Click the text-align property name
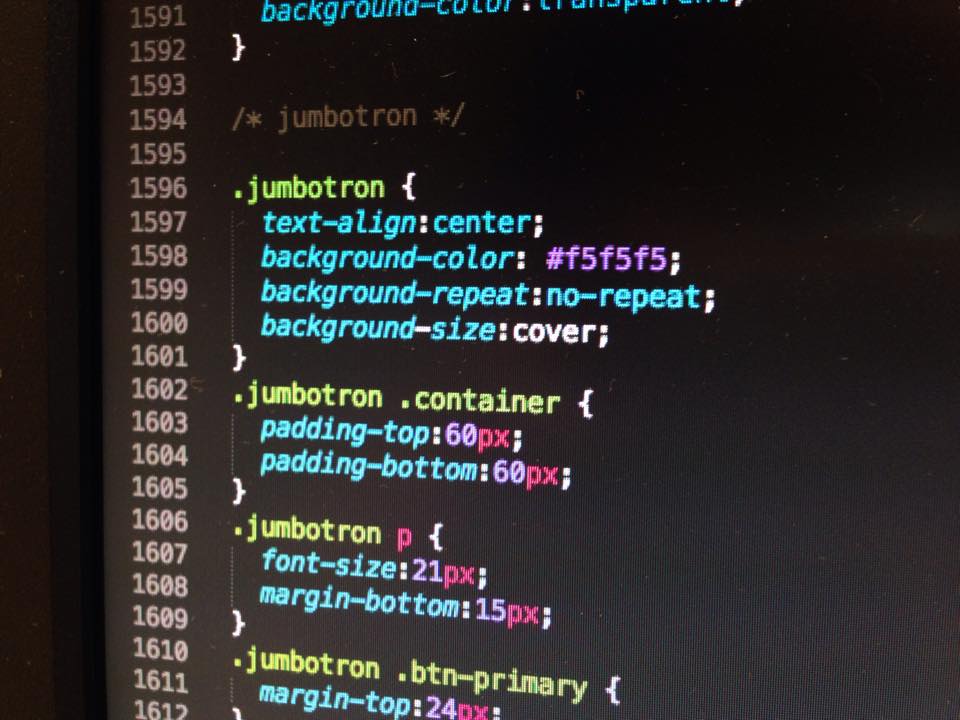960x720 pixels. point(343,221)
